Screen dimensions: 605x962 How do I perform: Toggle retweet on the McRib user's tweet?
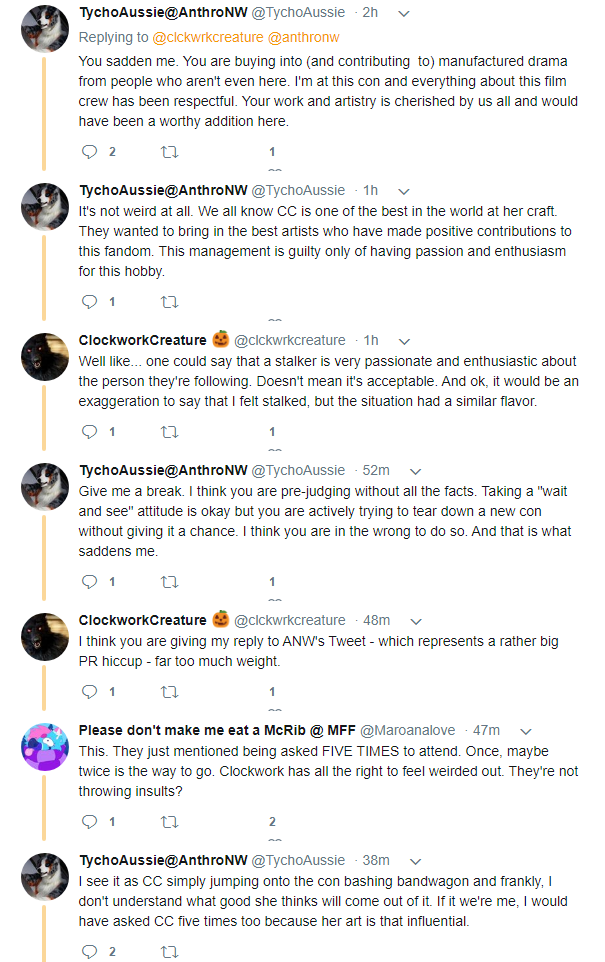[x=170, y=821]
